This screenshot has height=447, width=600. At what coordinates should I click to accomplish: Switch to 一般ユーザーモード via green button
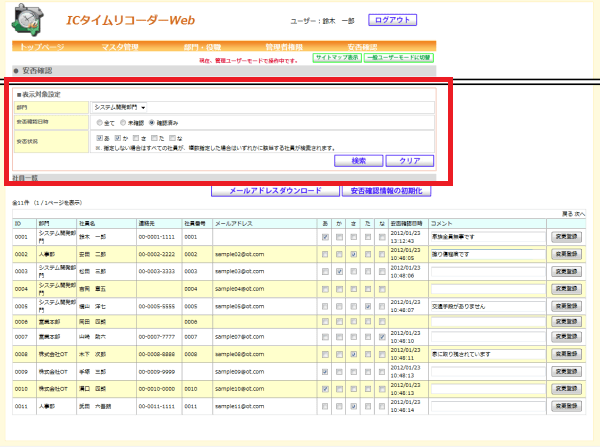coord(399,58)
